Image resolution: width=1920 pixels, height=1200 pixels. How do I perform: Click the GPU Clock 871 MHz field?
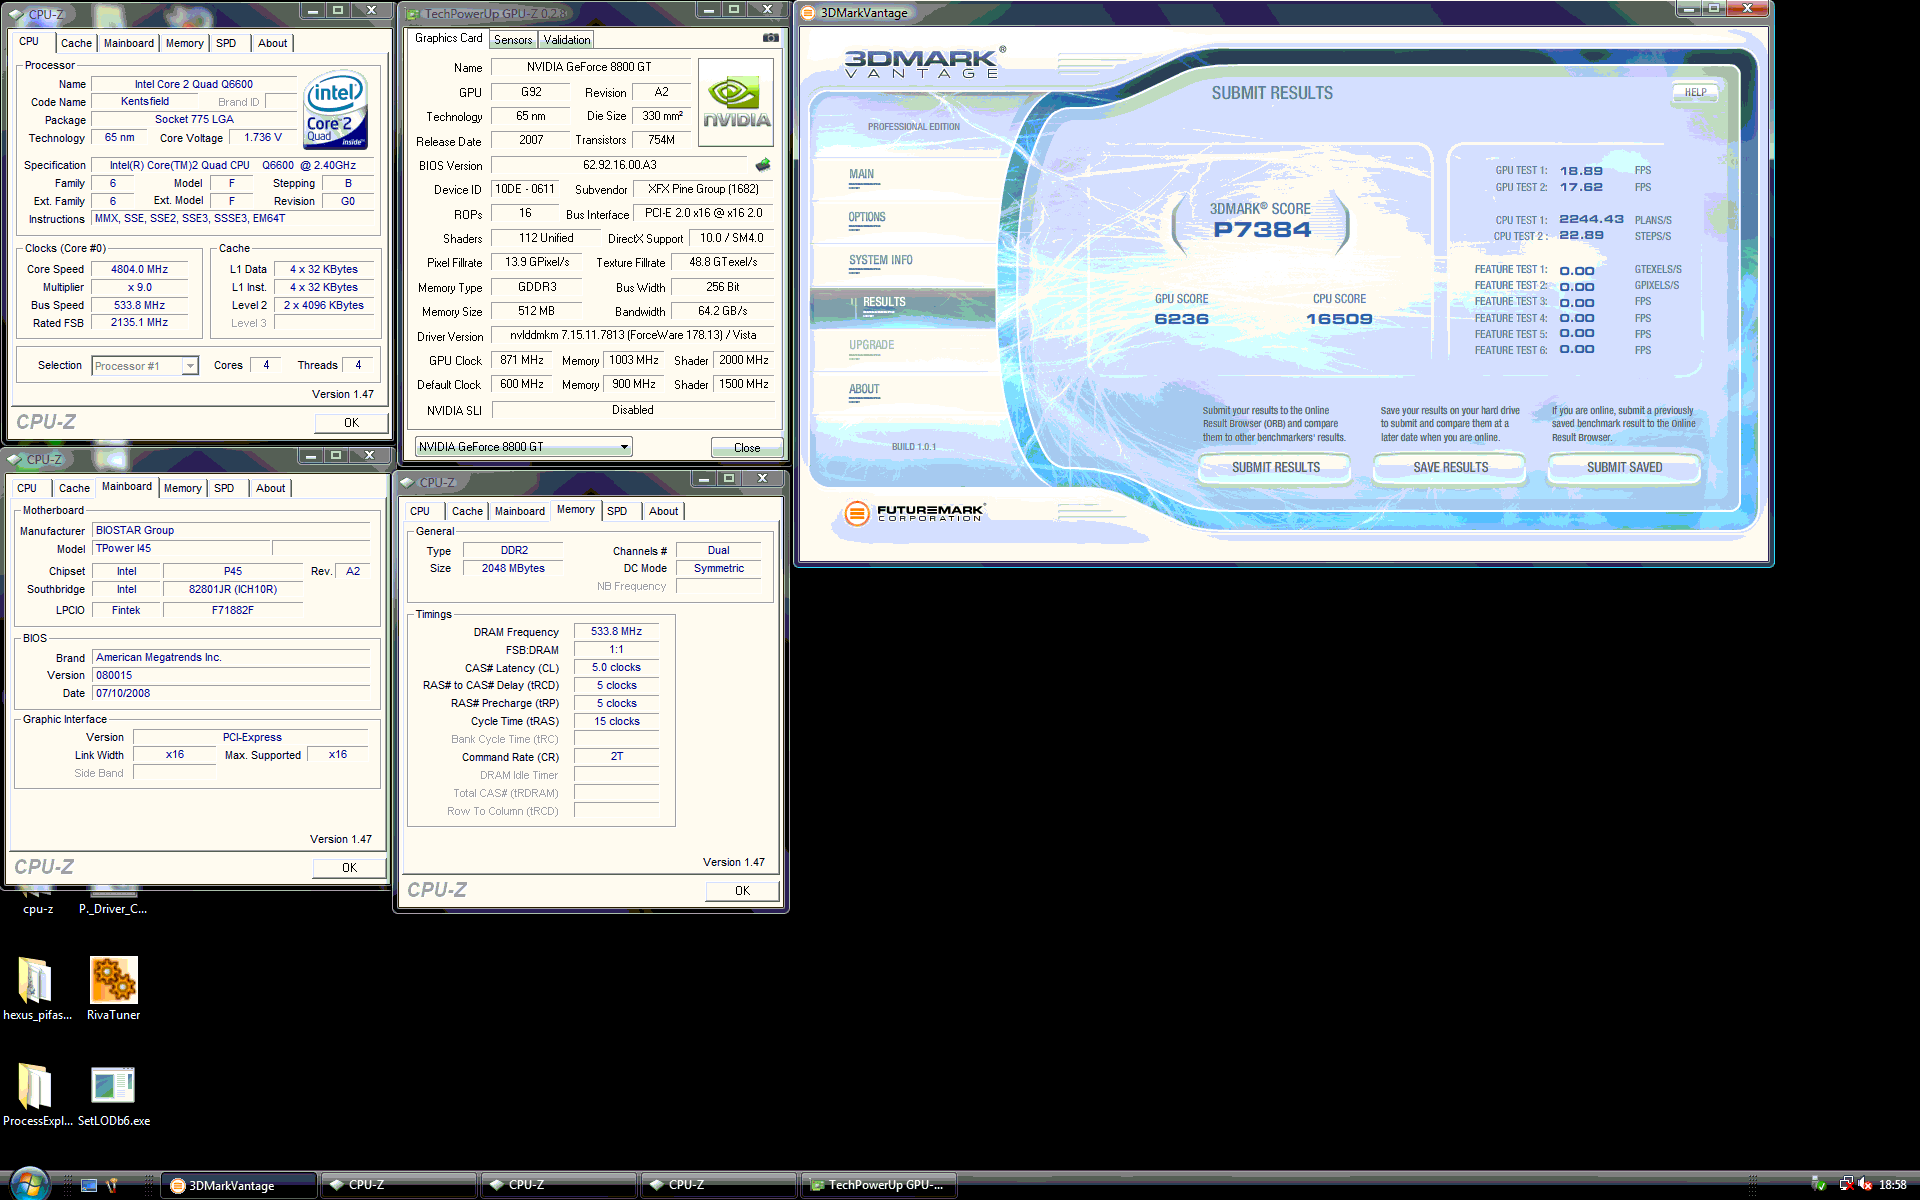(522, 361)
